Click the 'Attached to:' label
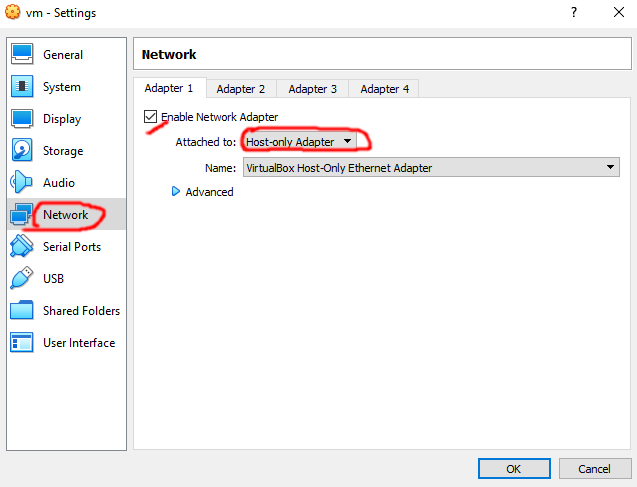Viewport: 637px width, 487px height. [x=206, y=142]
